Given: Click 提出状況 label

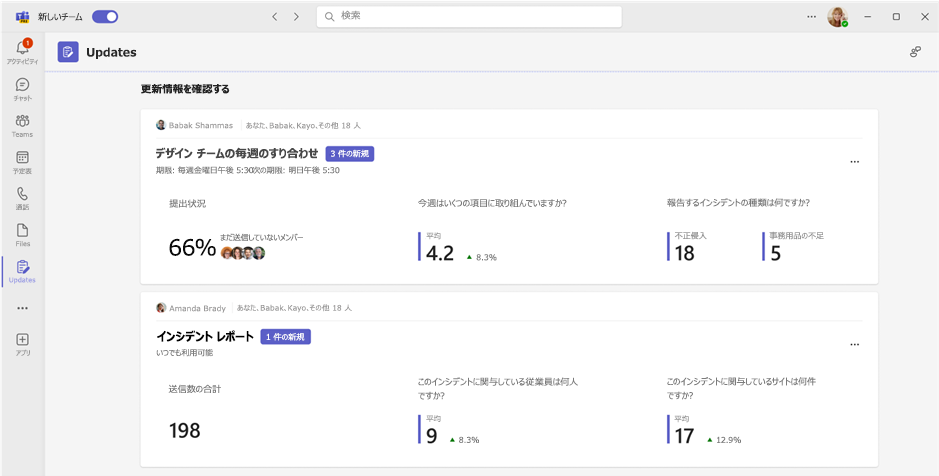Looking at the screenshot, I should 187,204.
